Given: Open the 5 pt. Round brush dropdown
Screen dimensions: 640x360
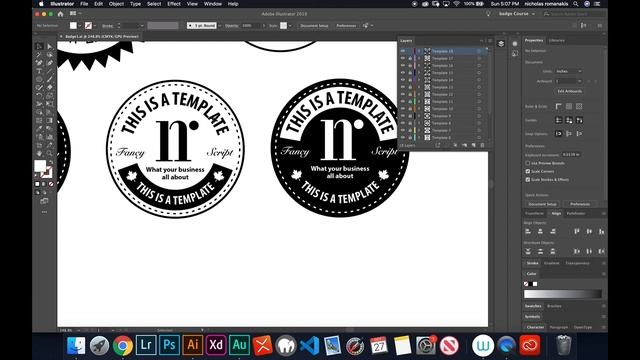Looking at the screenshot, I should 220,25.
